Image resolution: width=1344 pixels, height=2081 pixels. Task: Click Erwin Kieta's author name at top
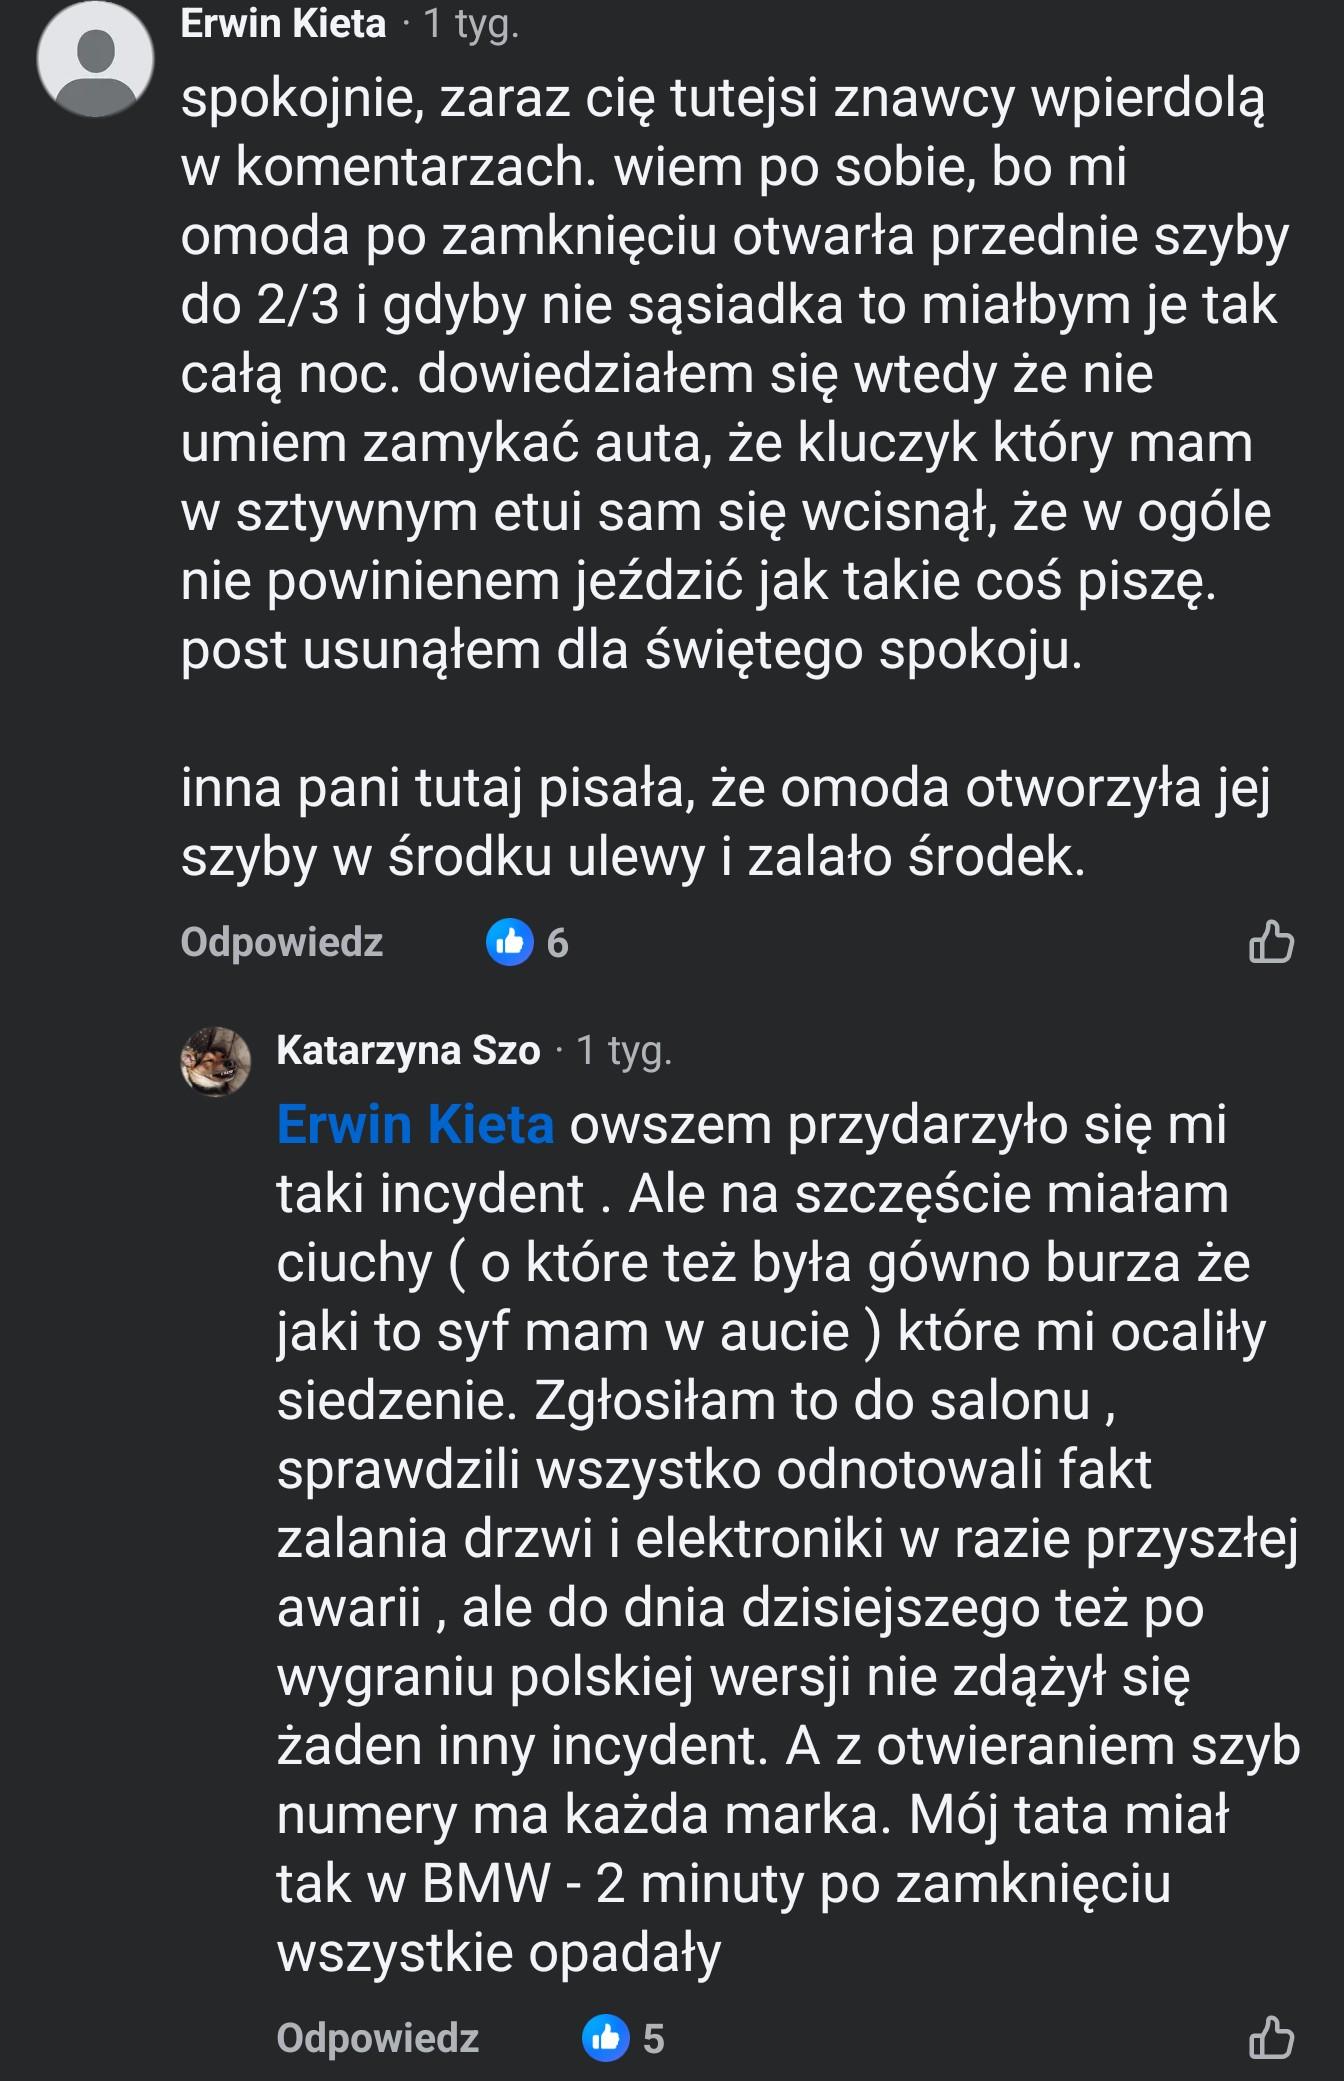click(x=283, y=23)
